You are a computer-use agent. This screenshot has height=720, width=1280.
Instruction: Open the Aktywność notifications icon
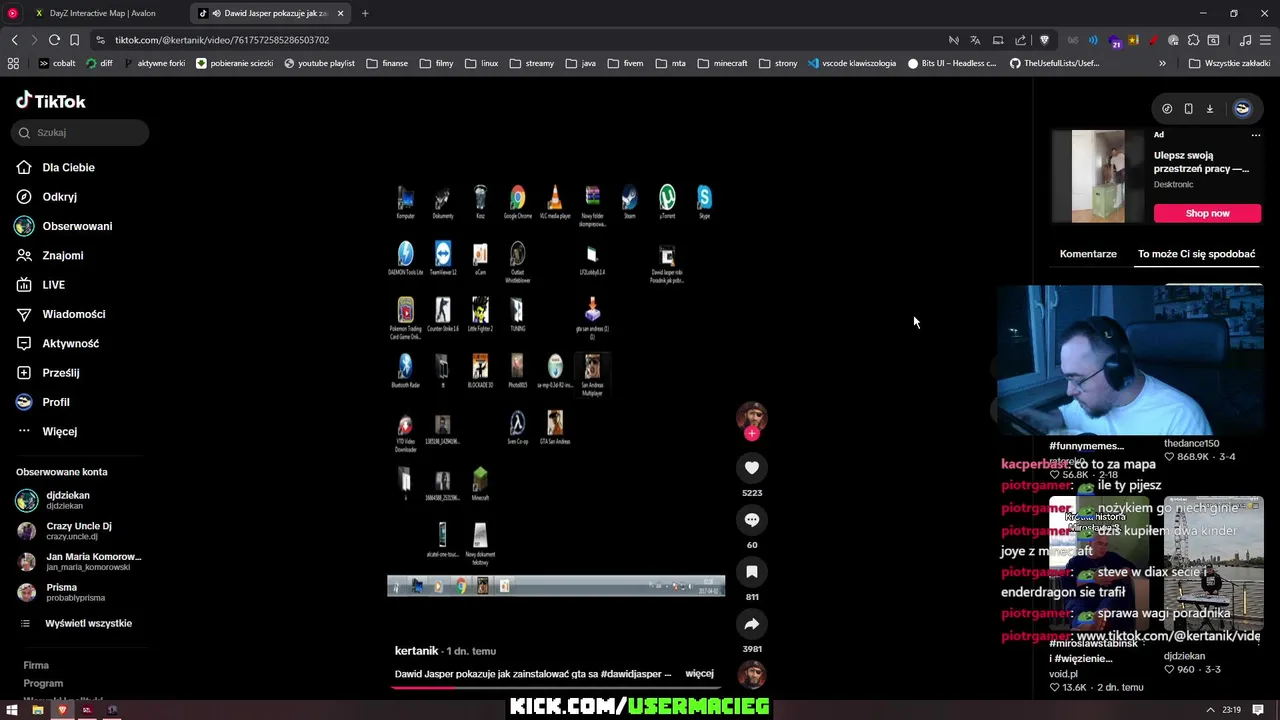tap(24, 343)
